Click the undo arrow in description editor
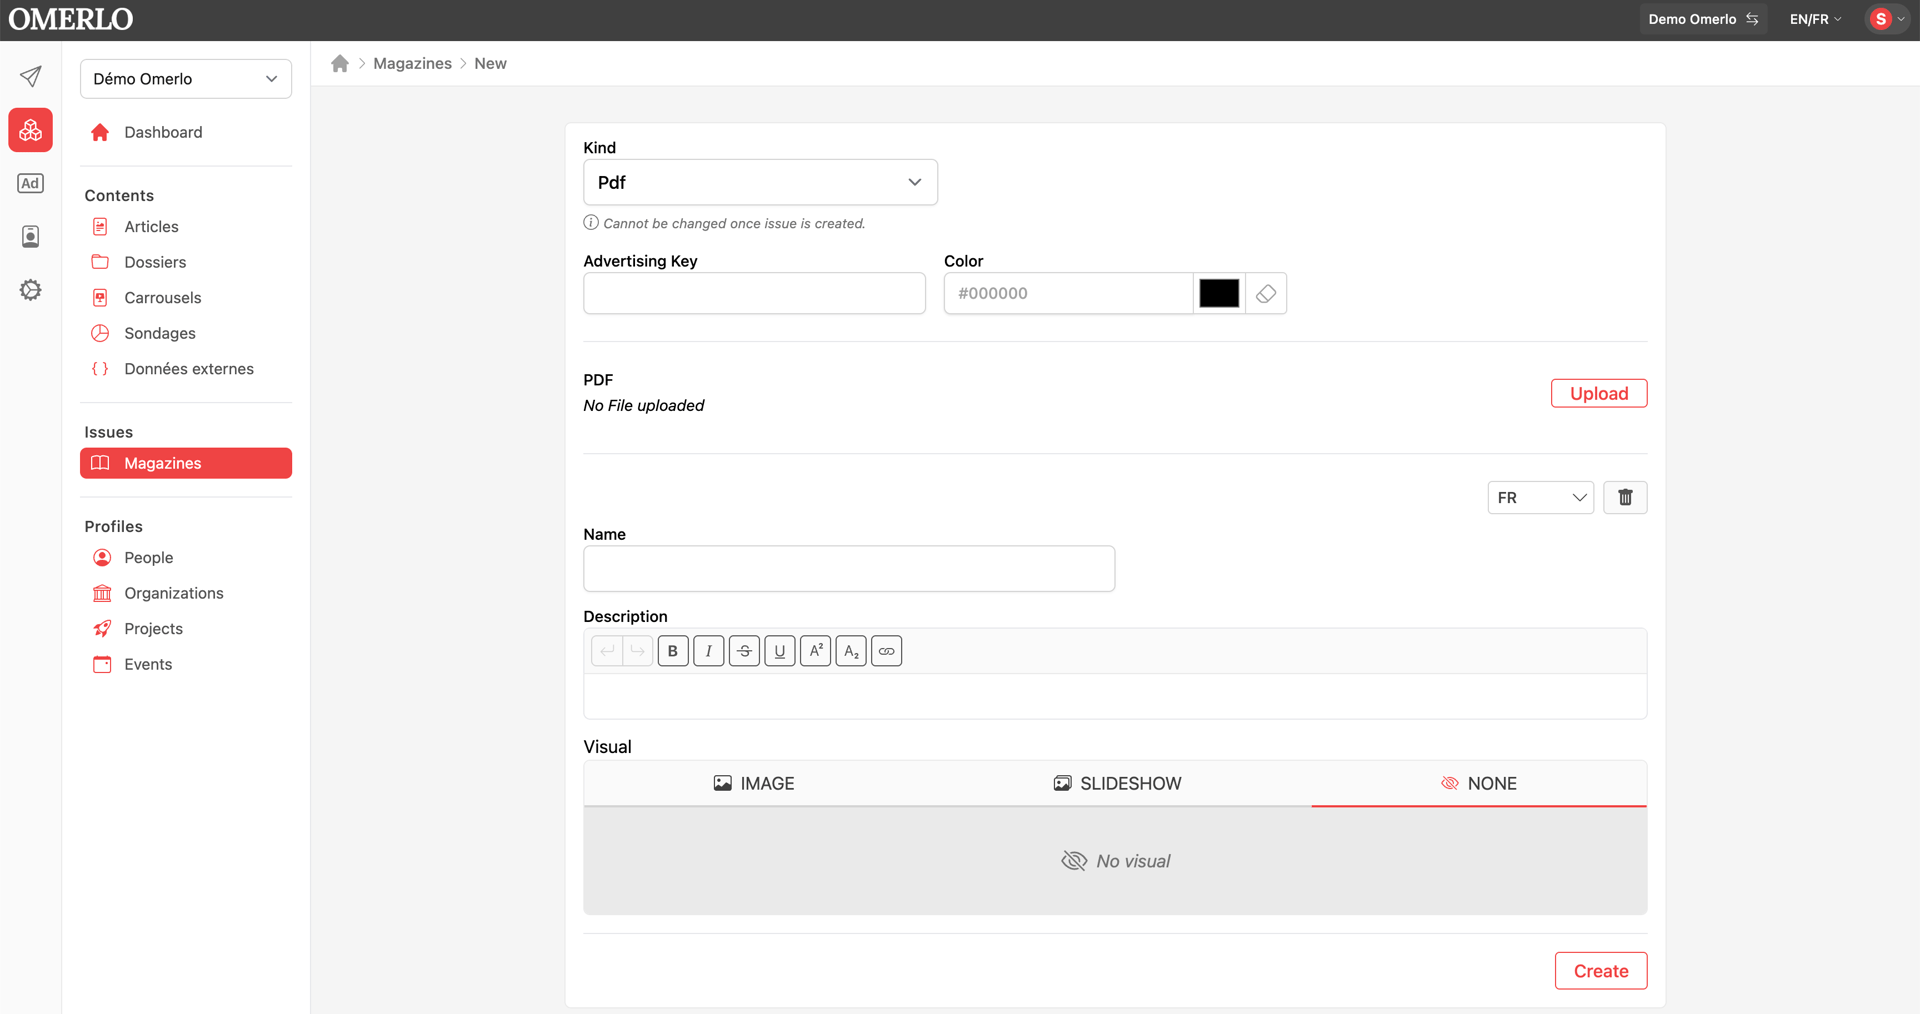 point(607,651)
